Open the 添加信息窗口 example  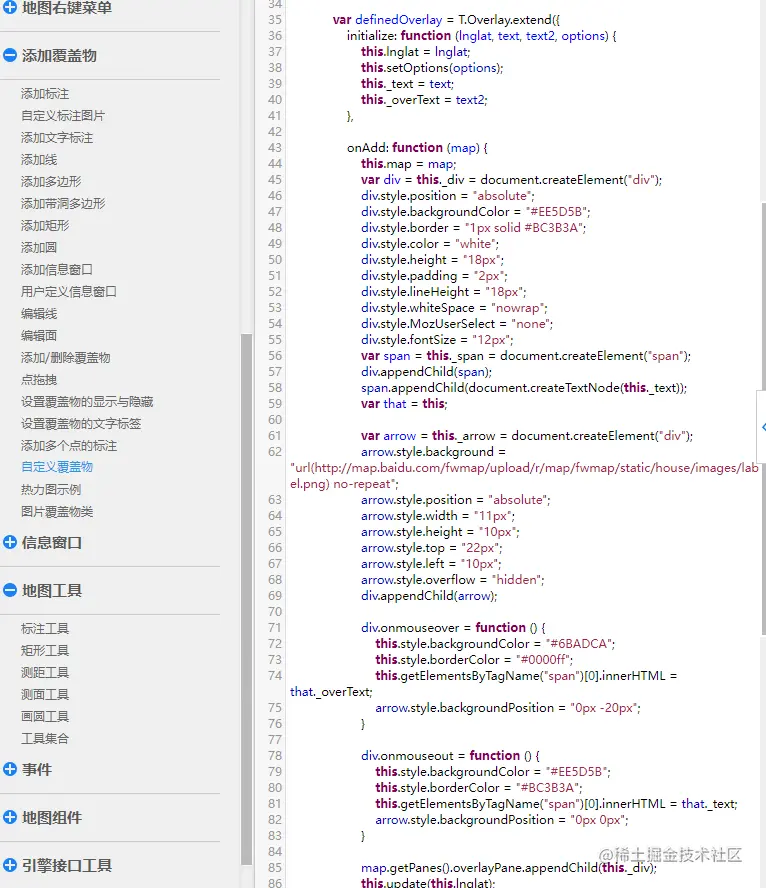point(57,270)
